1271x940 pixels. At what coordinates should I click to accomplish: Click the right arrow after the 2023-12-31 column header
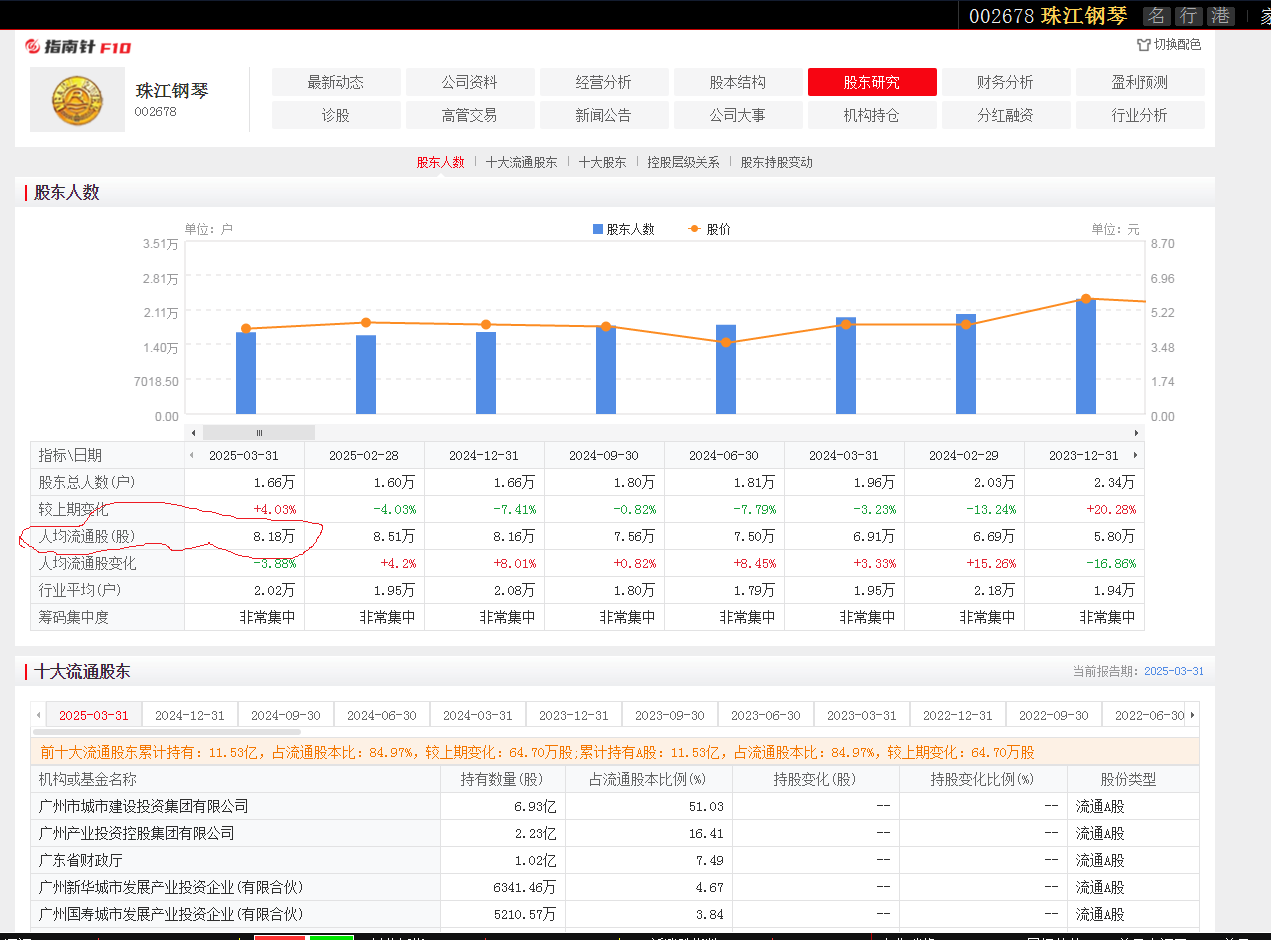[x=1134, y=455]
